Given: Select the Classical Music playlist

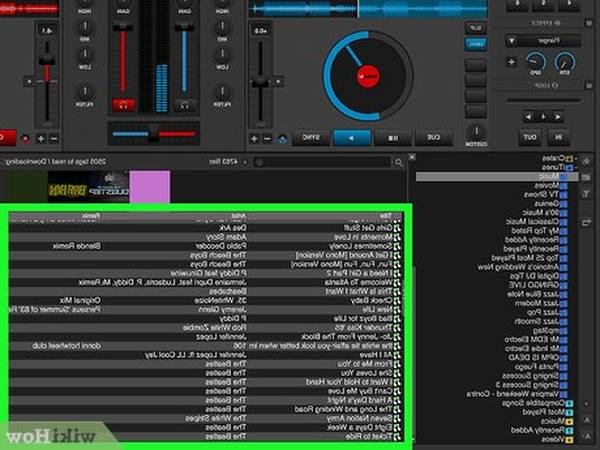Looking at the screenshot, I should (536, 222).
